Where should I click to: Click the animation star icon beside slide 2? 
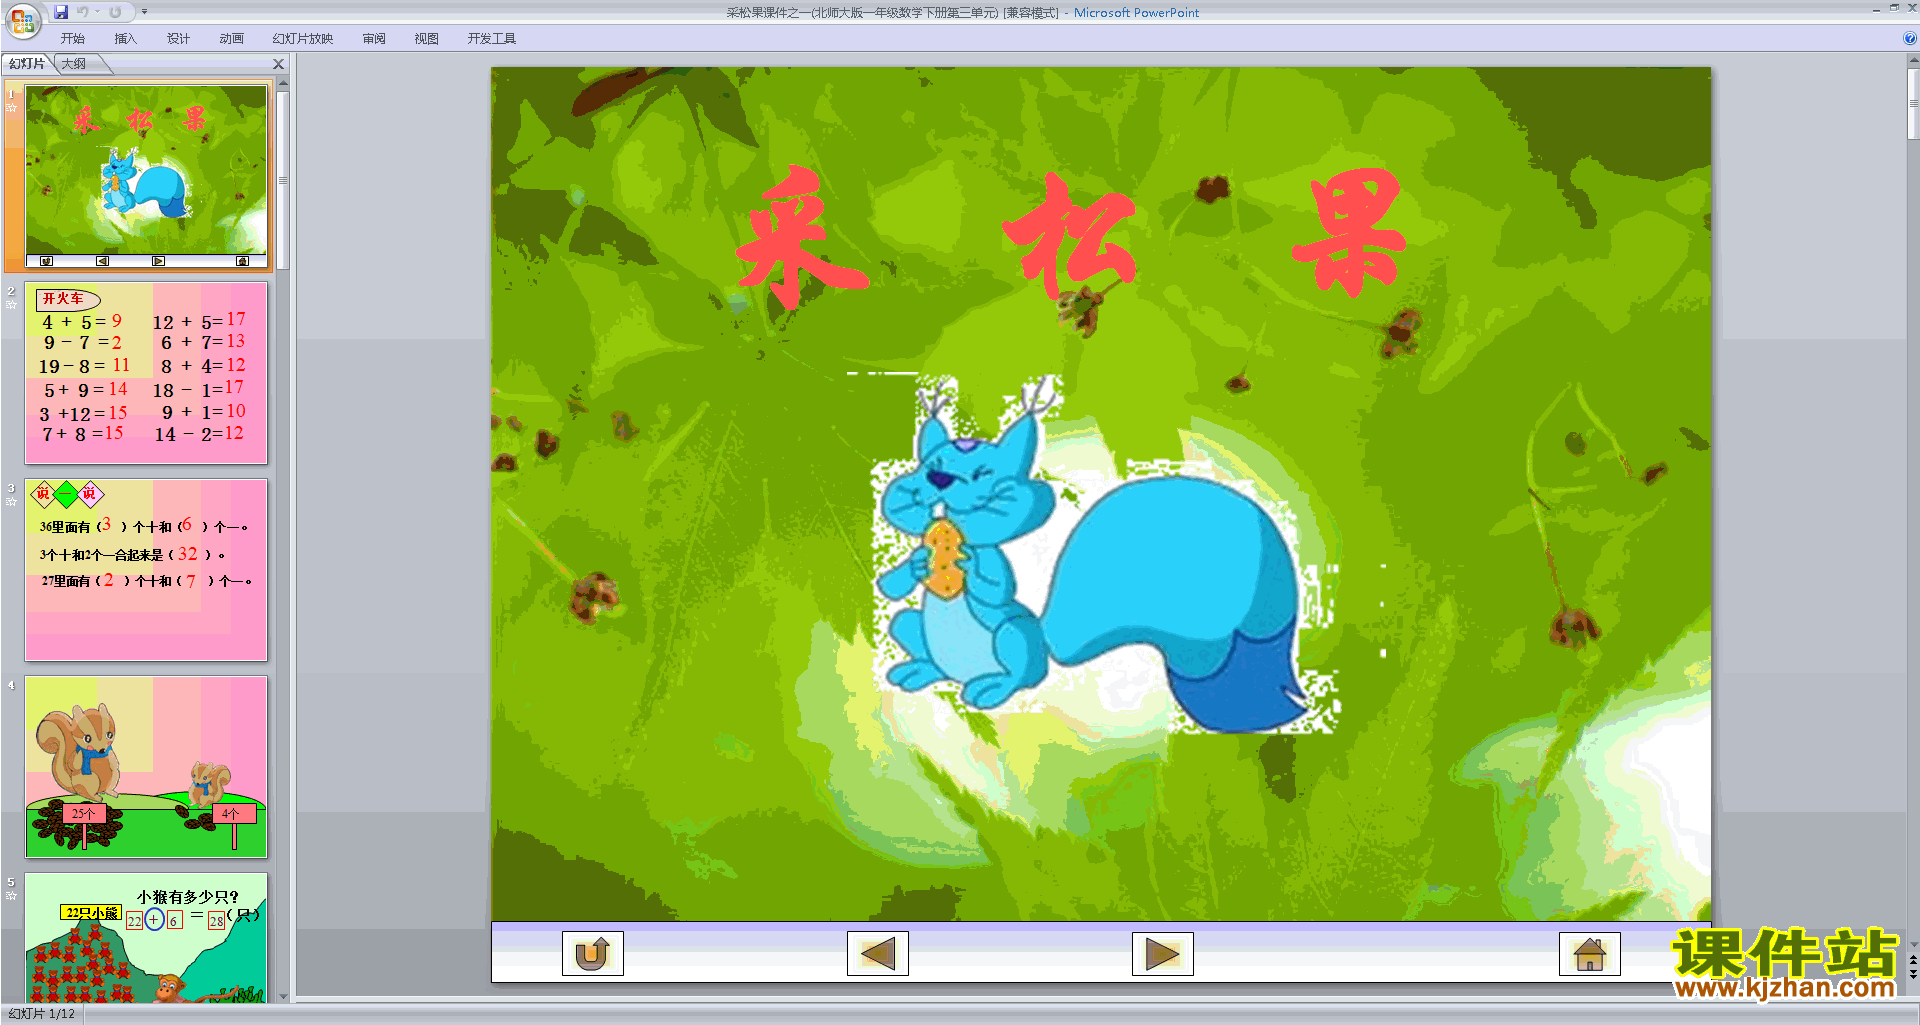tap(11, 304)
